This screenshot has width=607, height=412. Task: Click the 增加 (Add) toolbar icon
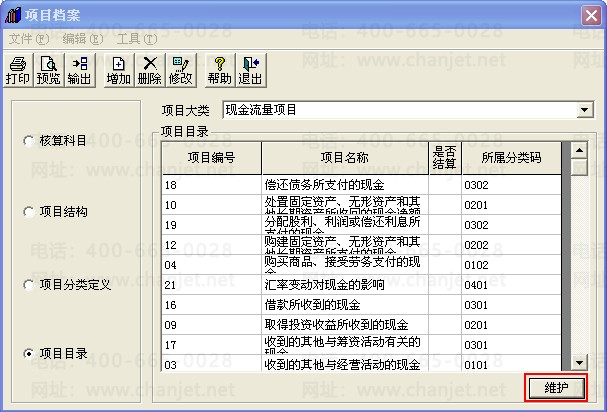pos(118,70)
